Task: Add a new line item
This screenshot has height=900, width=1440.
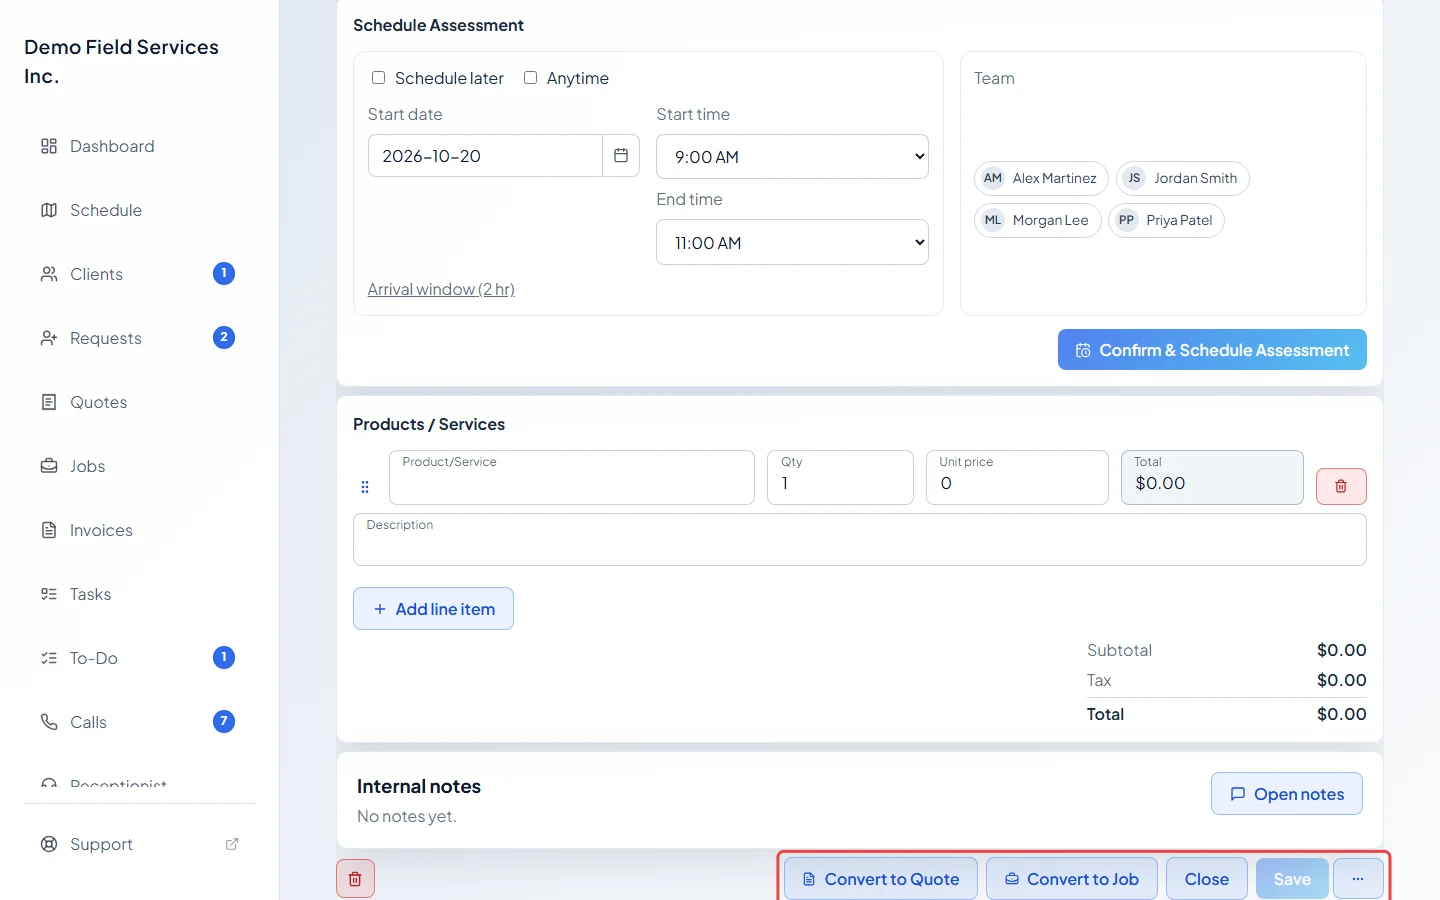Action: tap(433, 609)
